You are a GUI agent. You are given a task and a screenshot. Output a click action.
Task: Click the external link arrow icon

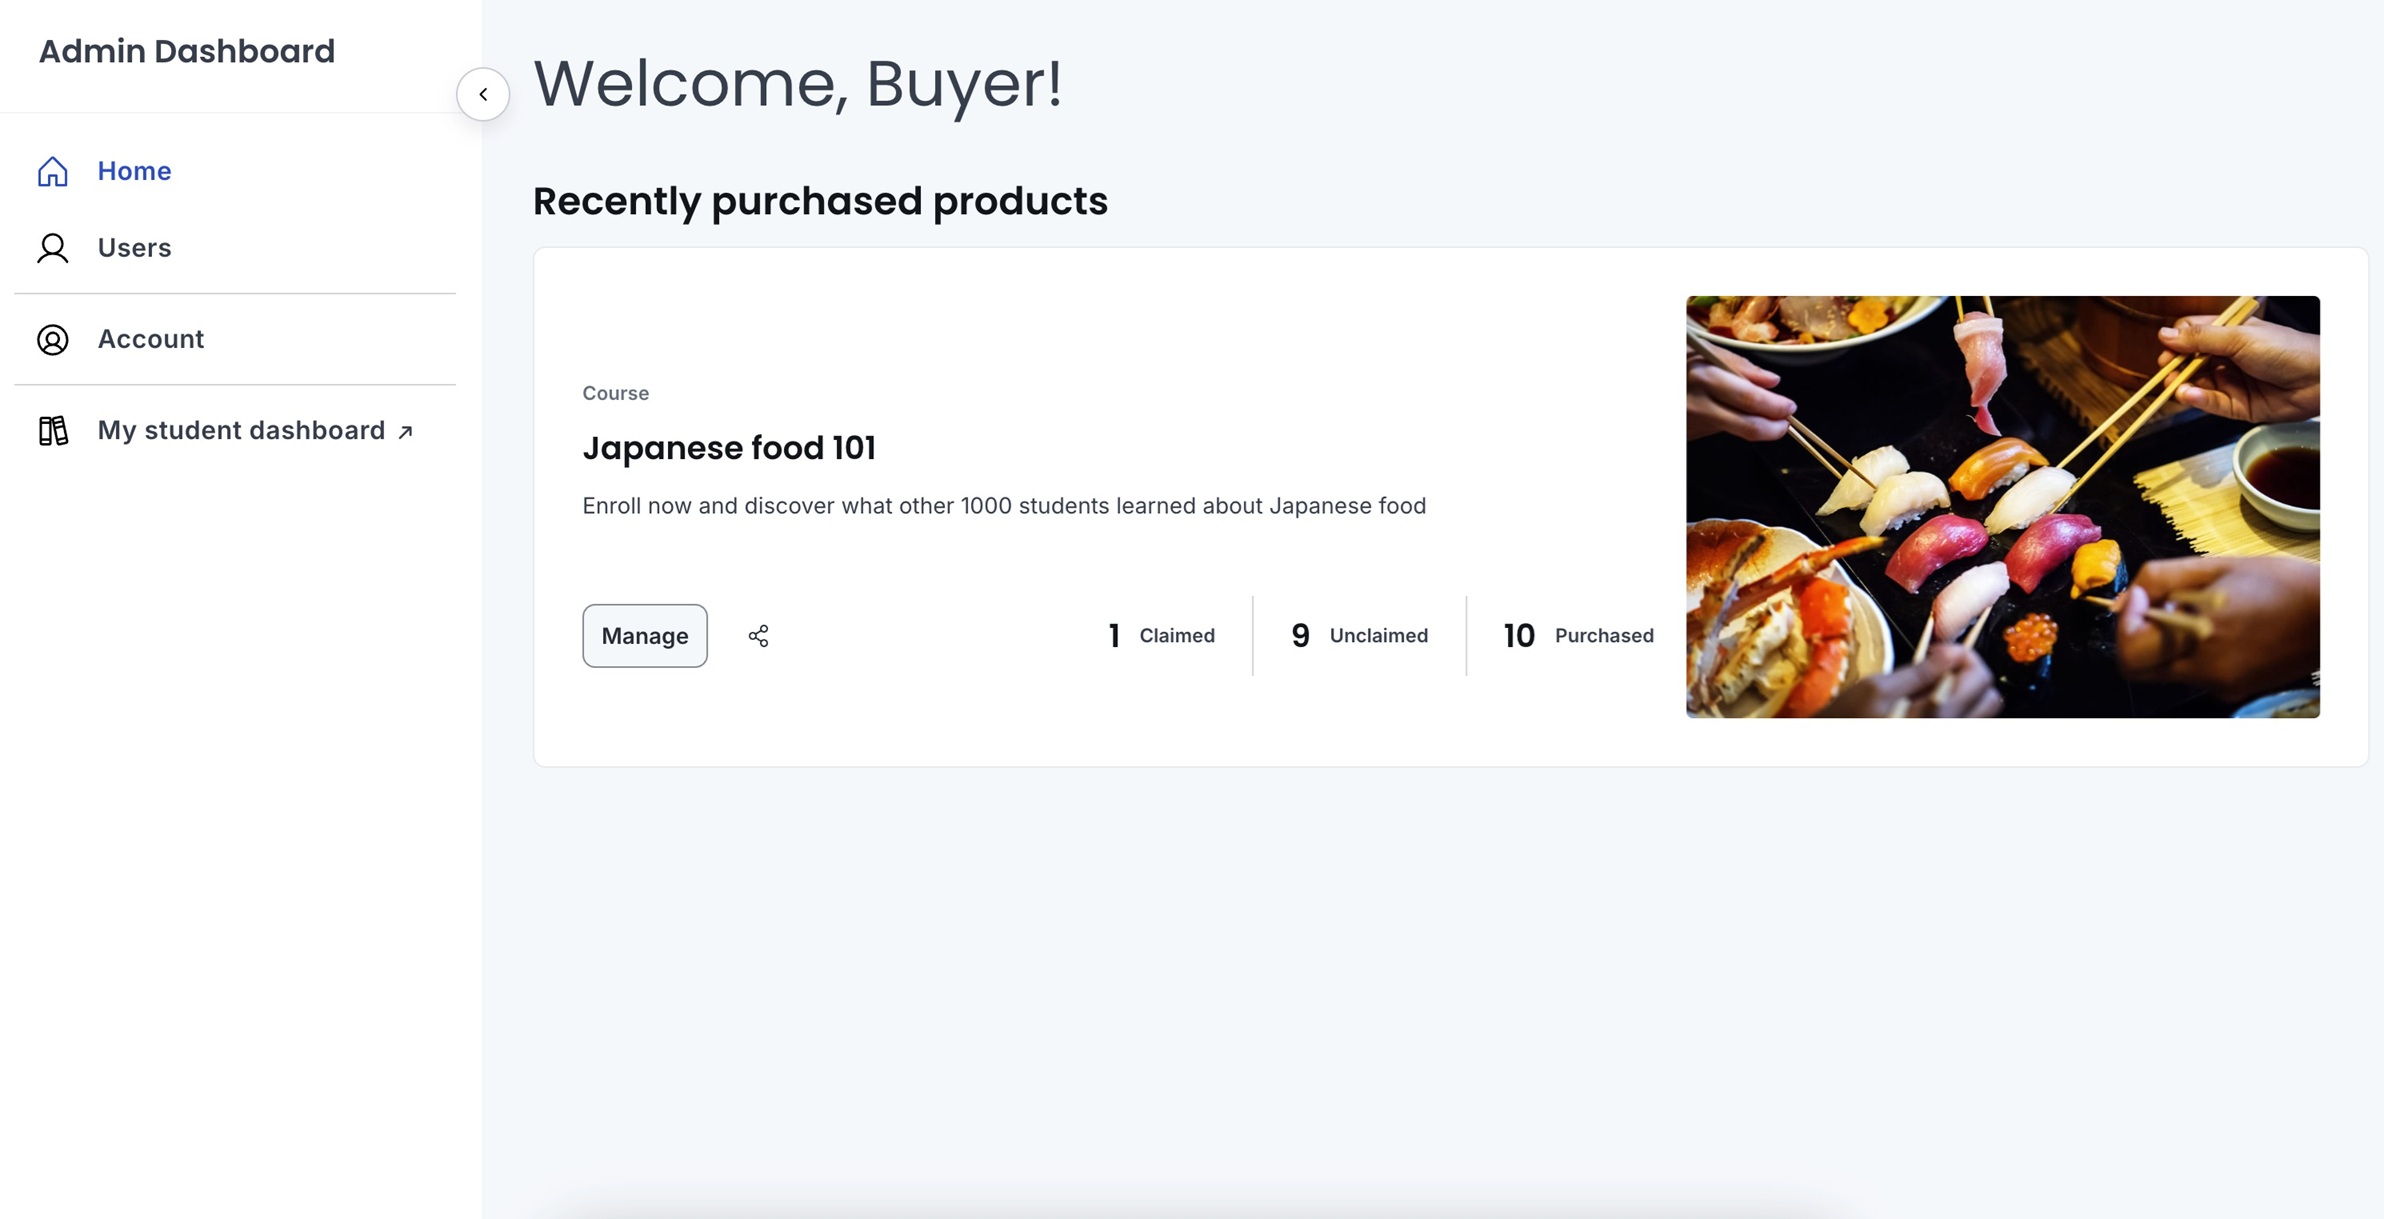[x=405, y=432]
